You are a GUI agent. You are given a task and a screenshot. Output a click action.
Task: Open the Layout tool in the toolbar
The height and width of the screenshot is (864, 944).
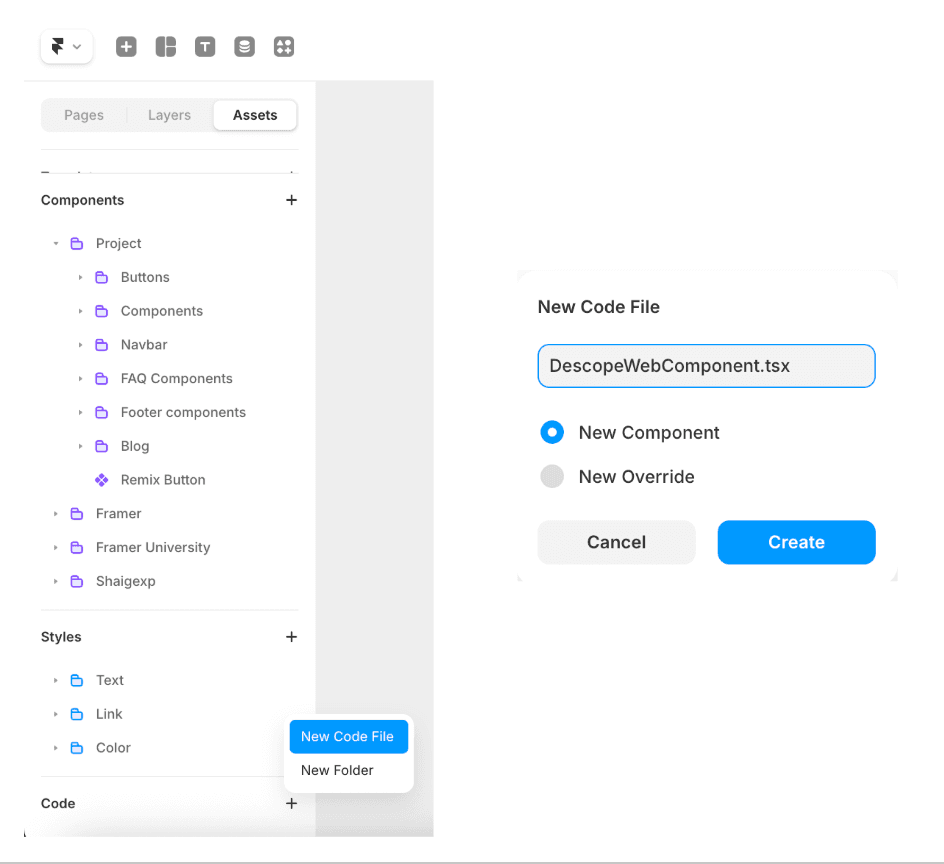click(x=165, y=46)
